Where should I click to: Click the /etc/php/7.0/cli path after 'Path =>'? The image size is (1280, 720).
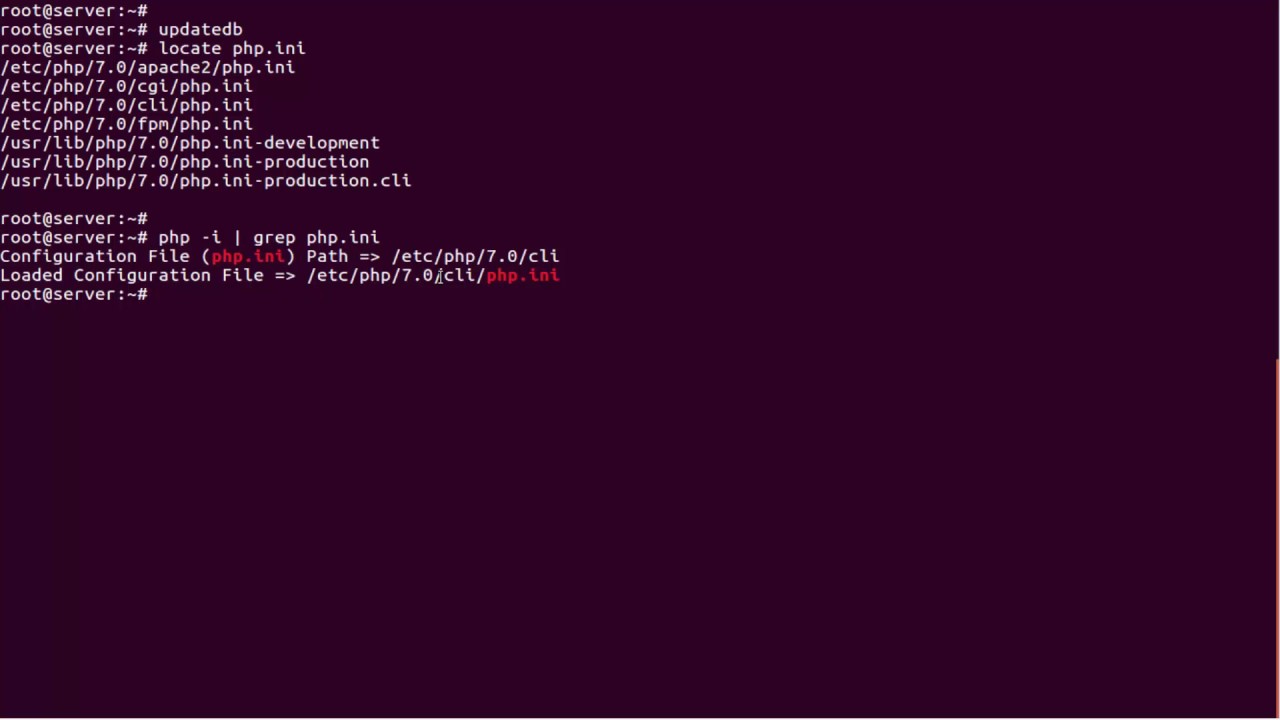pyautogui.click(x=475, y=256)
